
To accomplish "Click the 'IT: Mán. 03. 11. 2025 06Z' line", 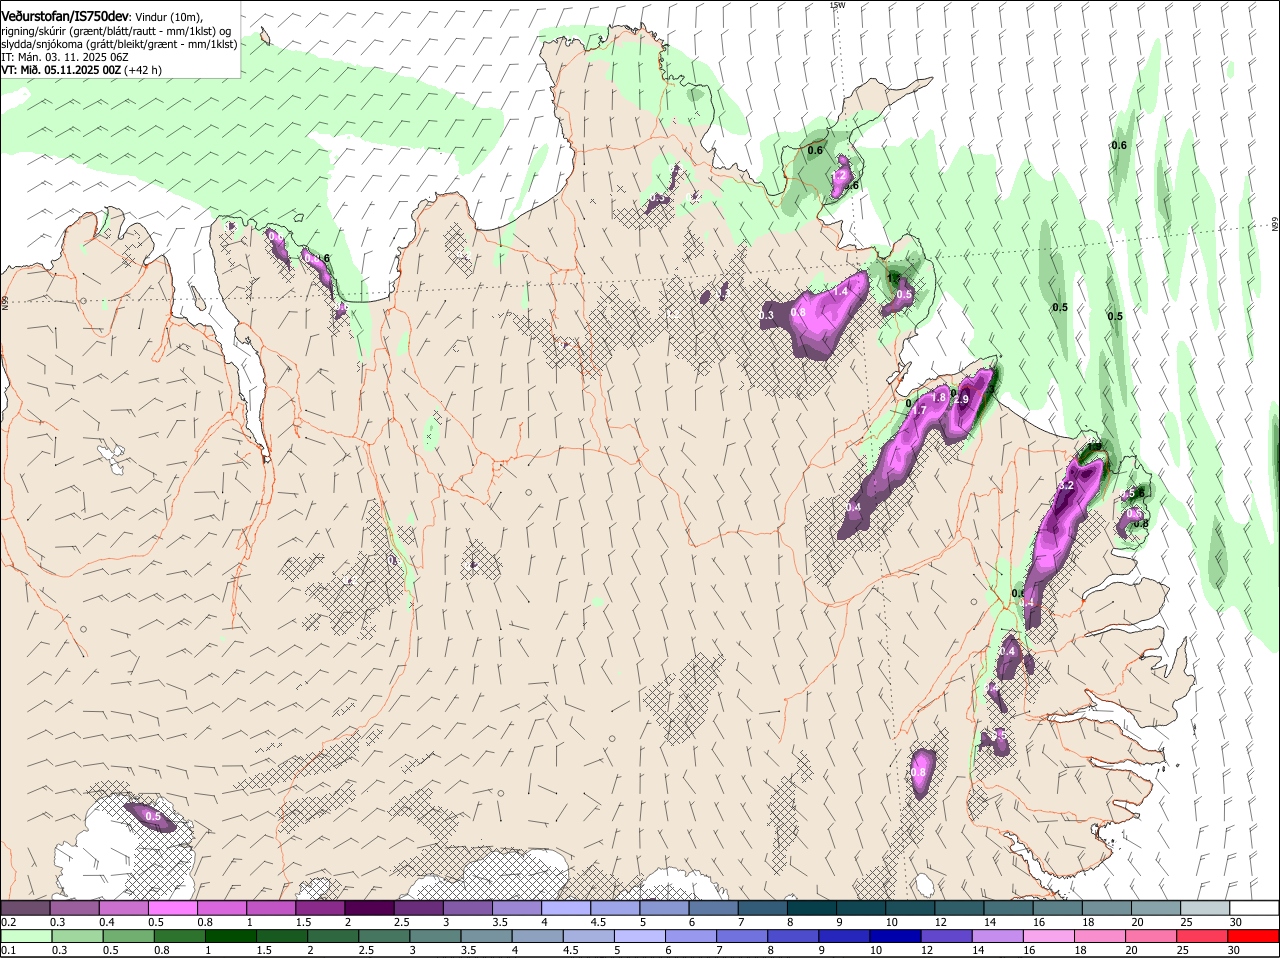I will coord(64,57).
